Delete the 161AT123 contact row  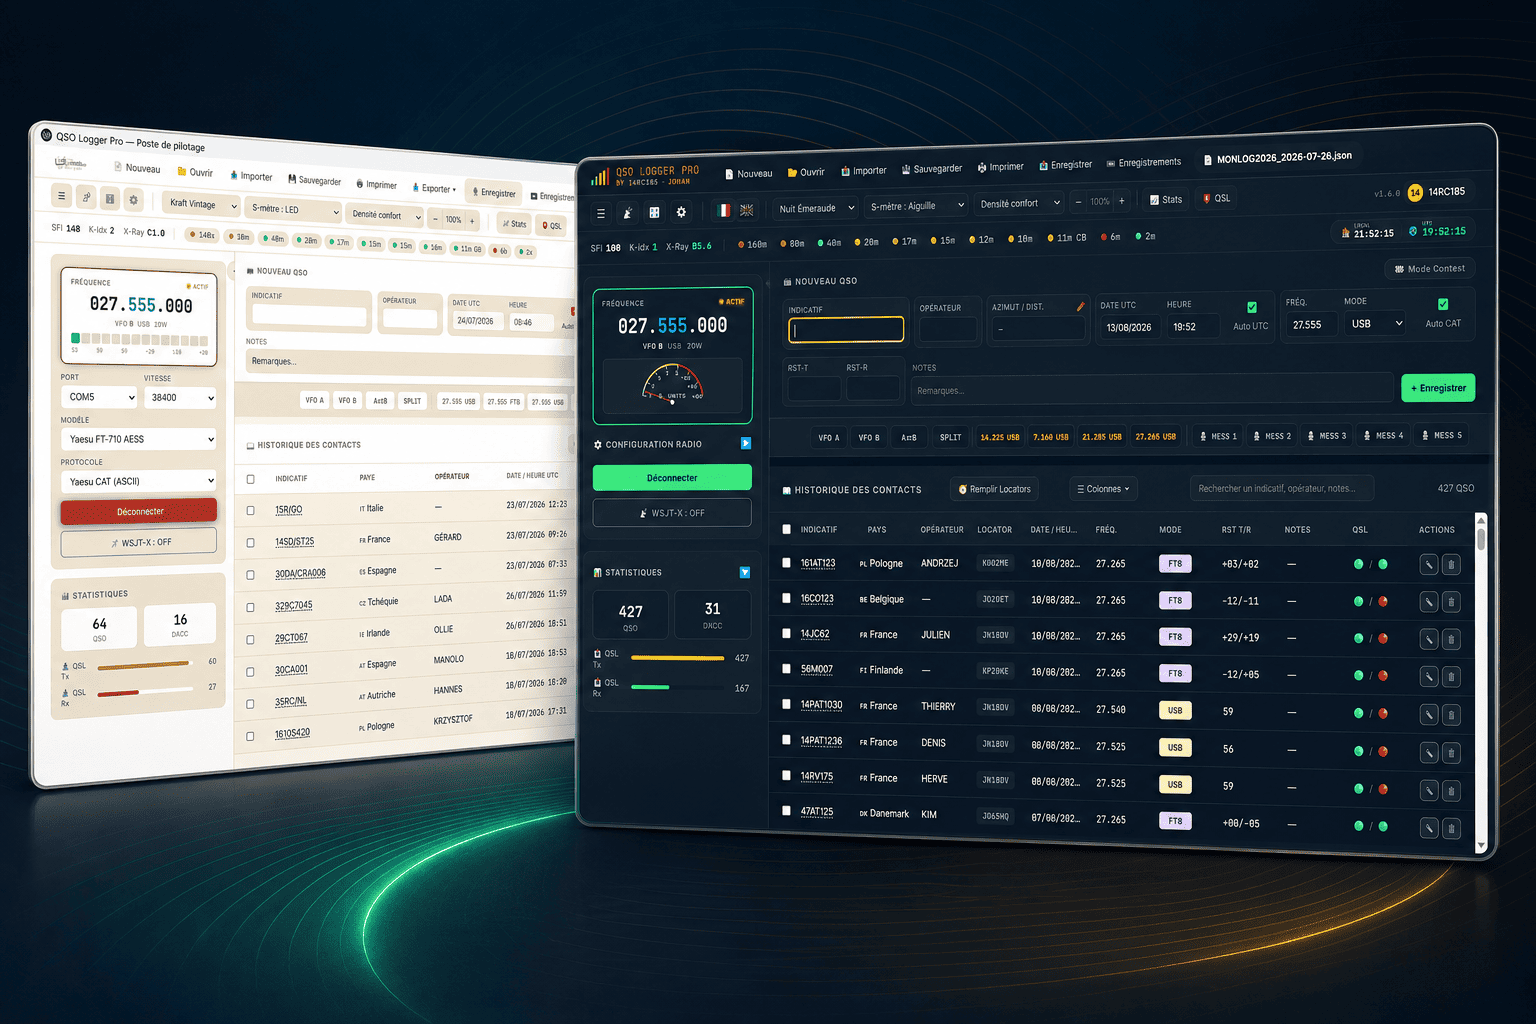[1451, 565]
